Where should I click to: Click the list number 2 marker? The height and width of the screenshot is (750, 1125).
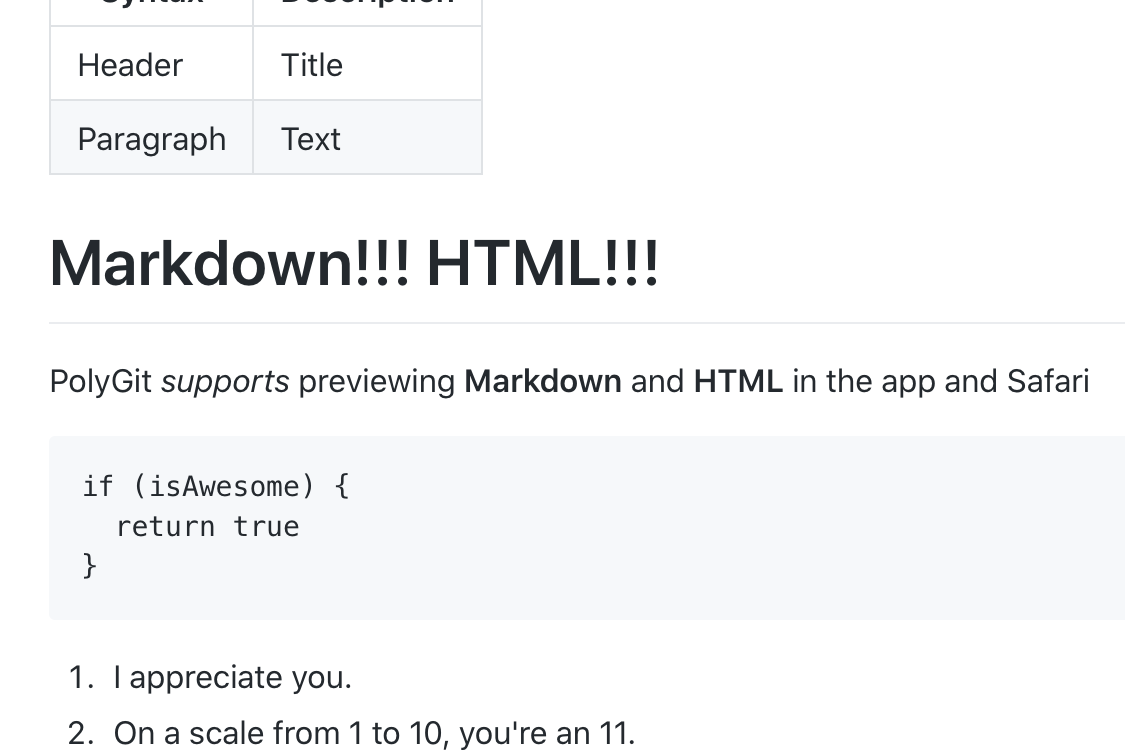[81, 733]
